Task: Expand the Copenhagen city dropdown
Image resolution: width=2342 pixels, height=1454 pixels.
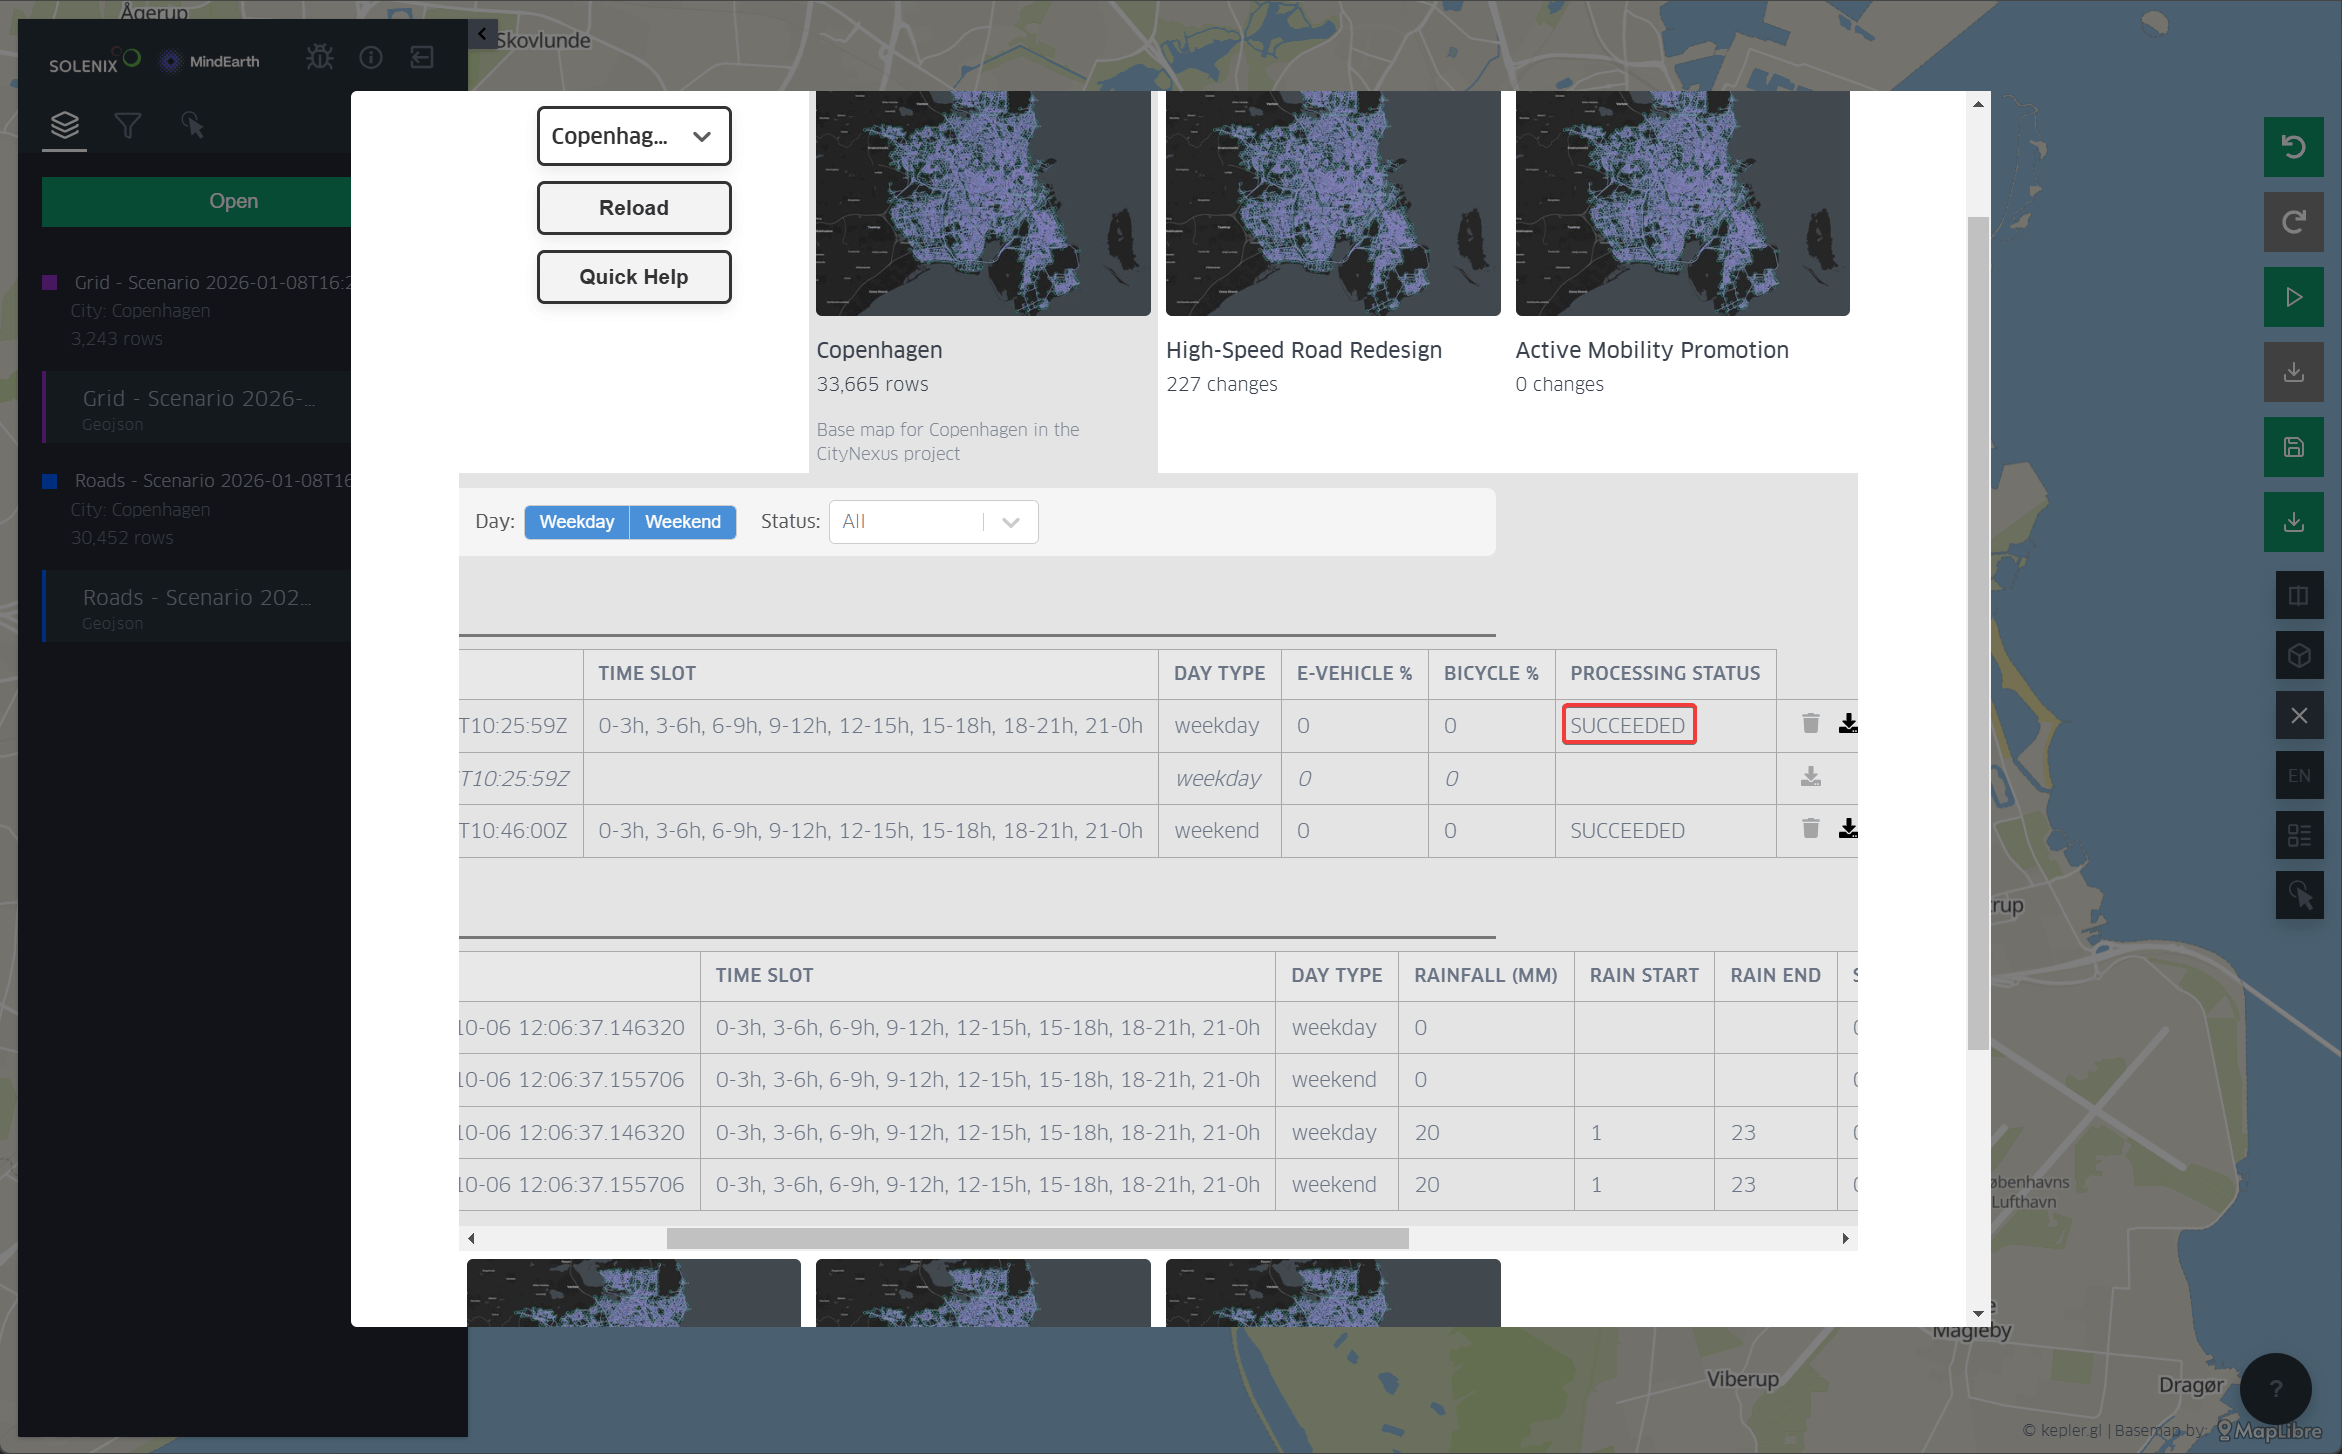Action: 633,136
